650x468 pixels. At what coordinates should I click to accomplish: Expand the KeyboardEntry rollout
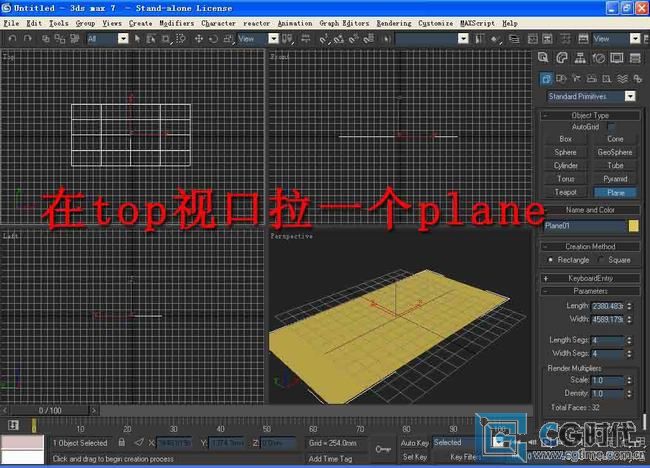point(590,278)
